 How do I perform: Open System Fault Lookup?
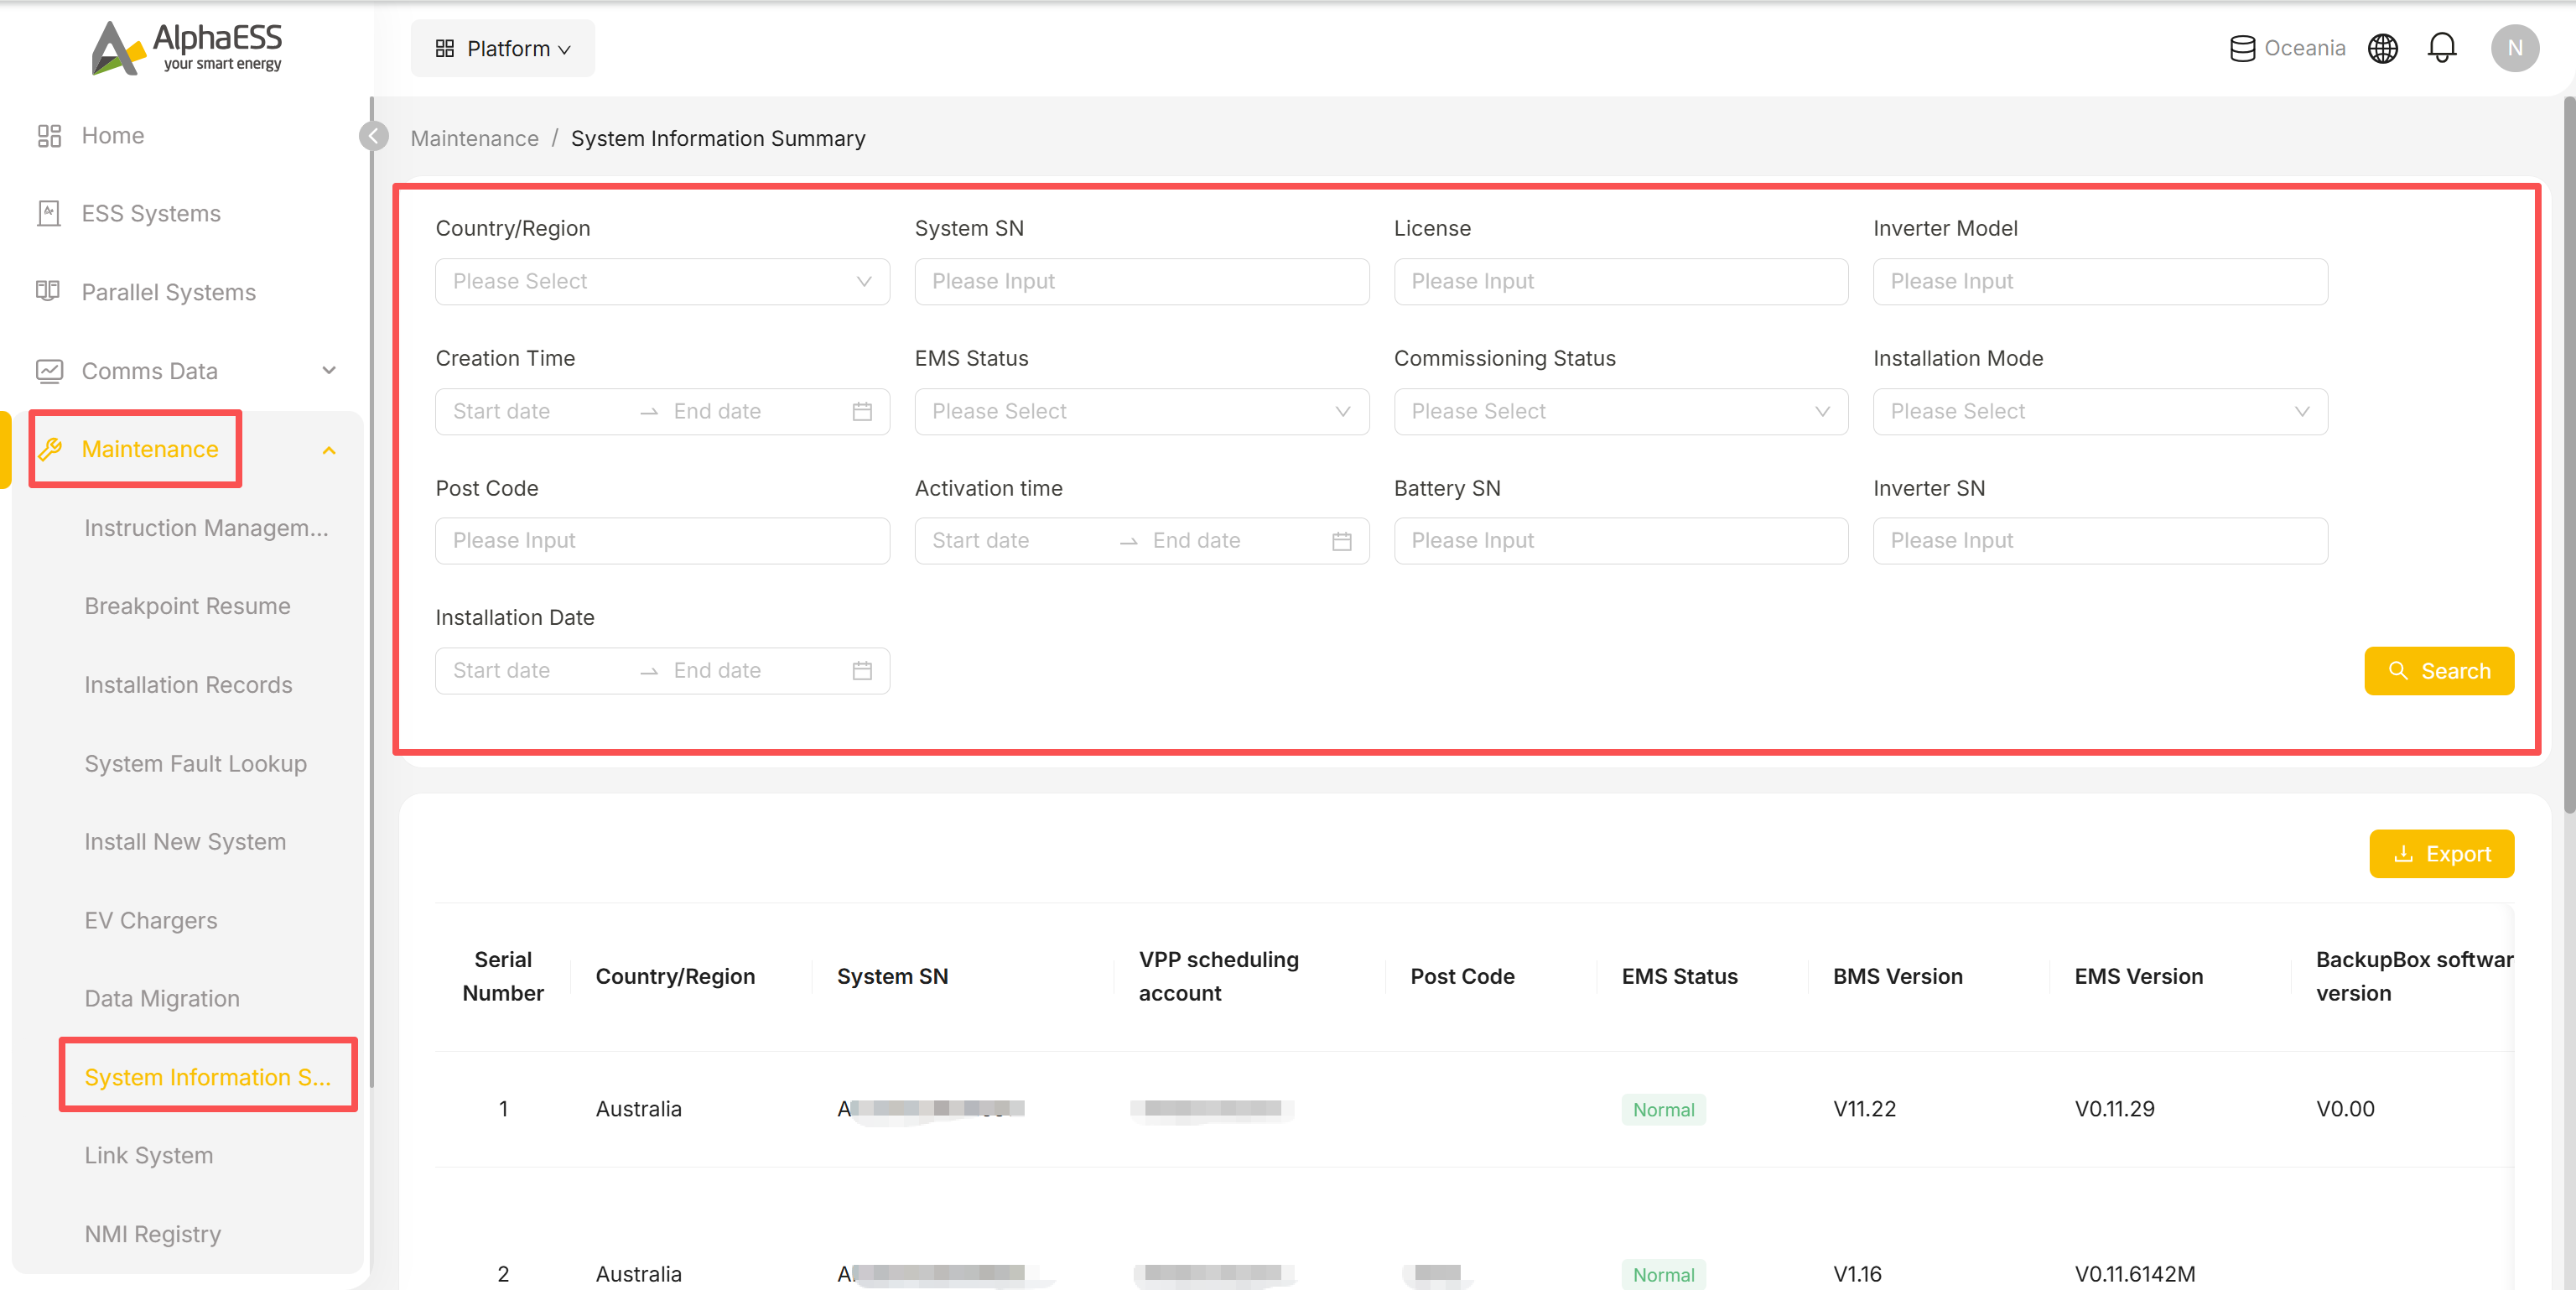point(195,763)
